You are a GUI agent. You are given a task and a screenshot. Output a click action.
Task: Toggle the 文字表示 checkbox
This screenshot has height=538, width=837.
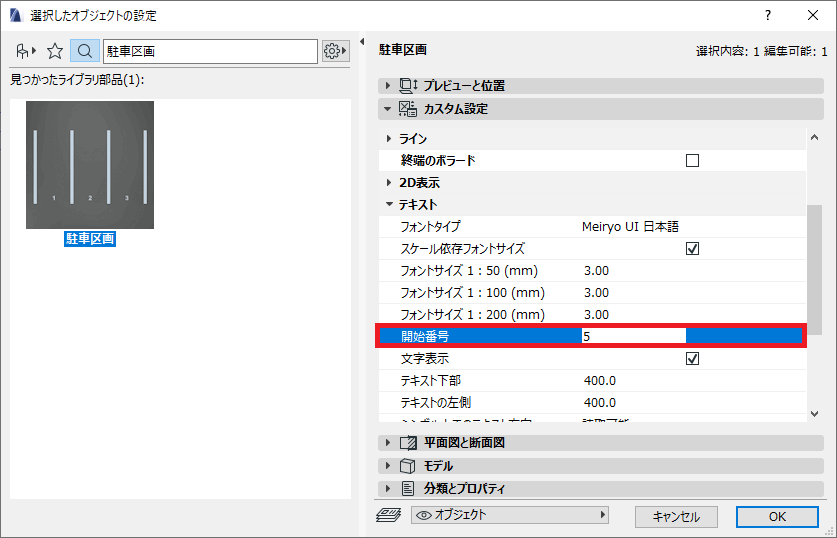(x=692, y=359)
